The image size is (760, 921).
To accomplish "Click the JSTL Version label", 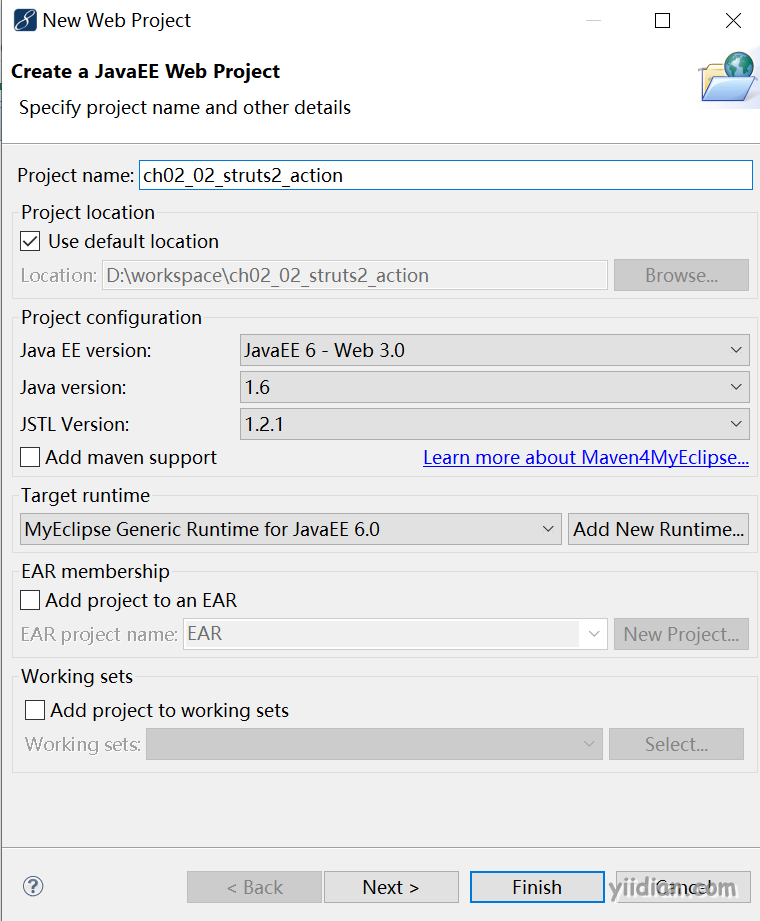I will tap(75, 424).
